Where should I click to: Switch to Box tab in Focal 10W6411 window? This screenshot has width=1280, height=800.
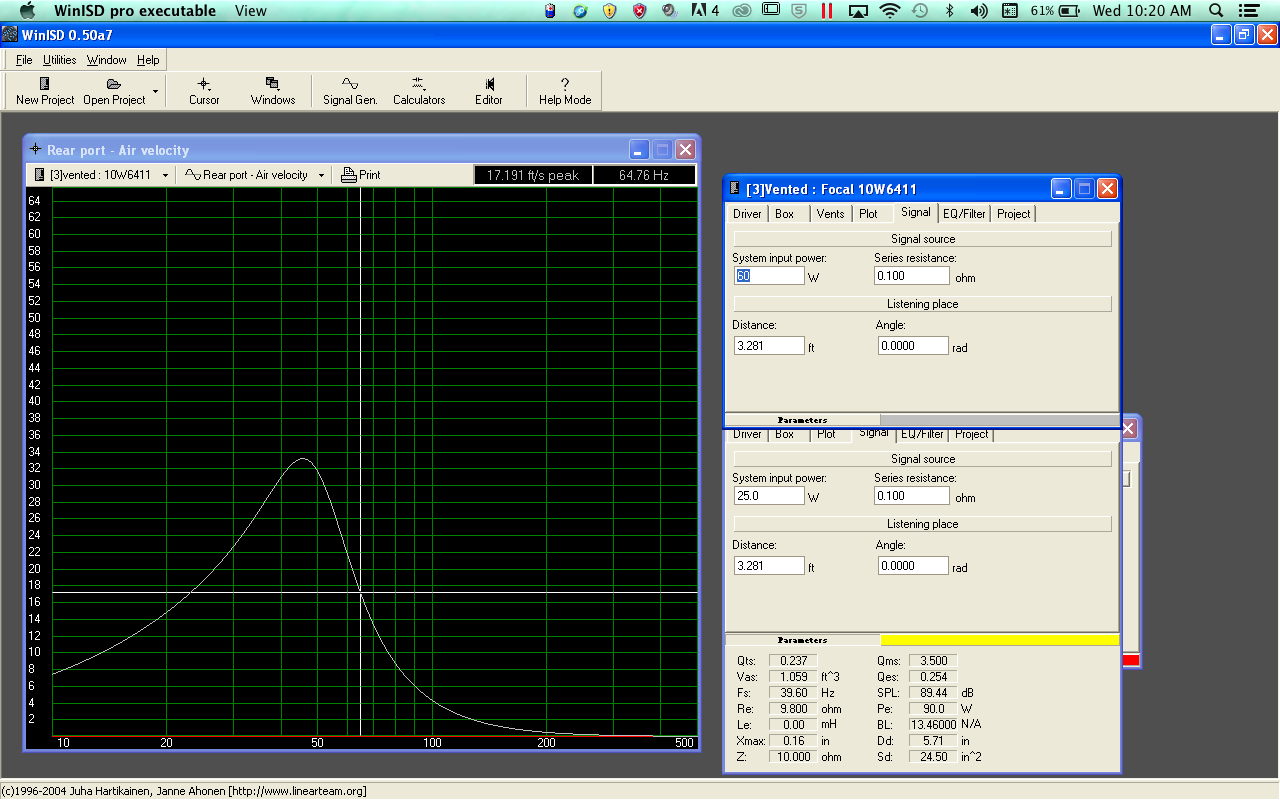click(x=785, y=214)
